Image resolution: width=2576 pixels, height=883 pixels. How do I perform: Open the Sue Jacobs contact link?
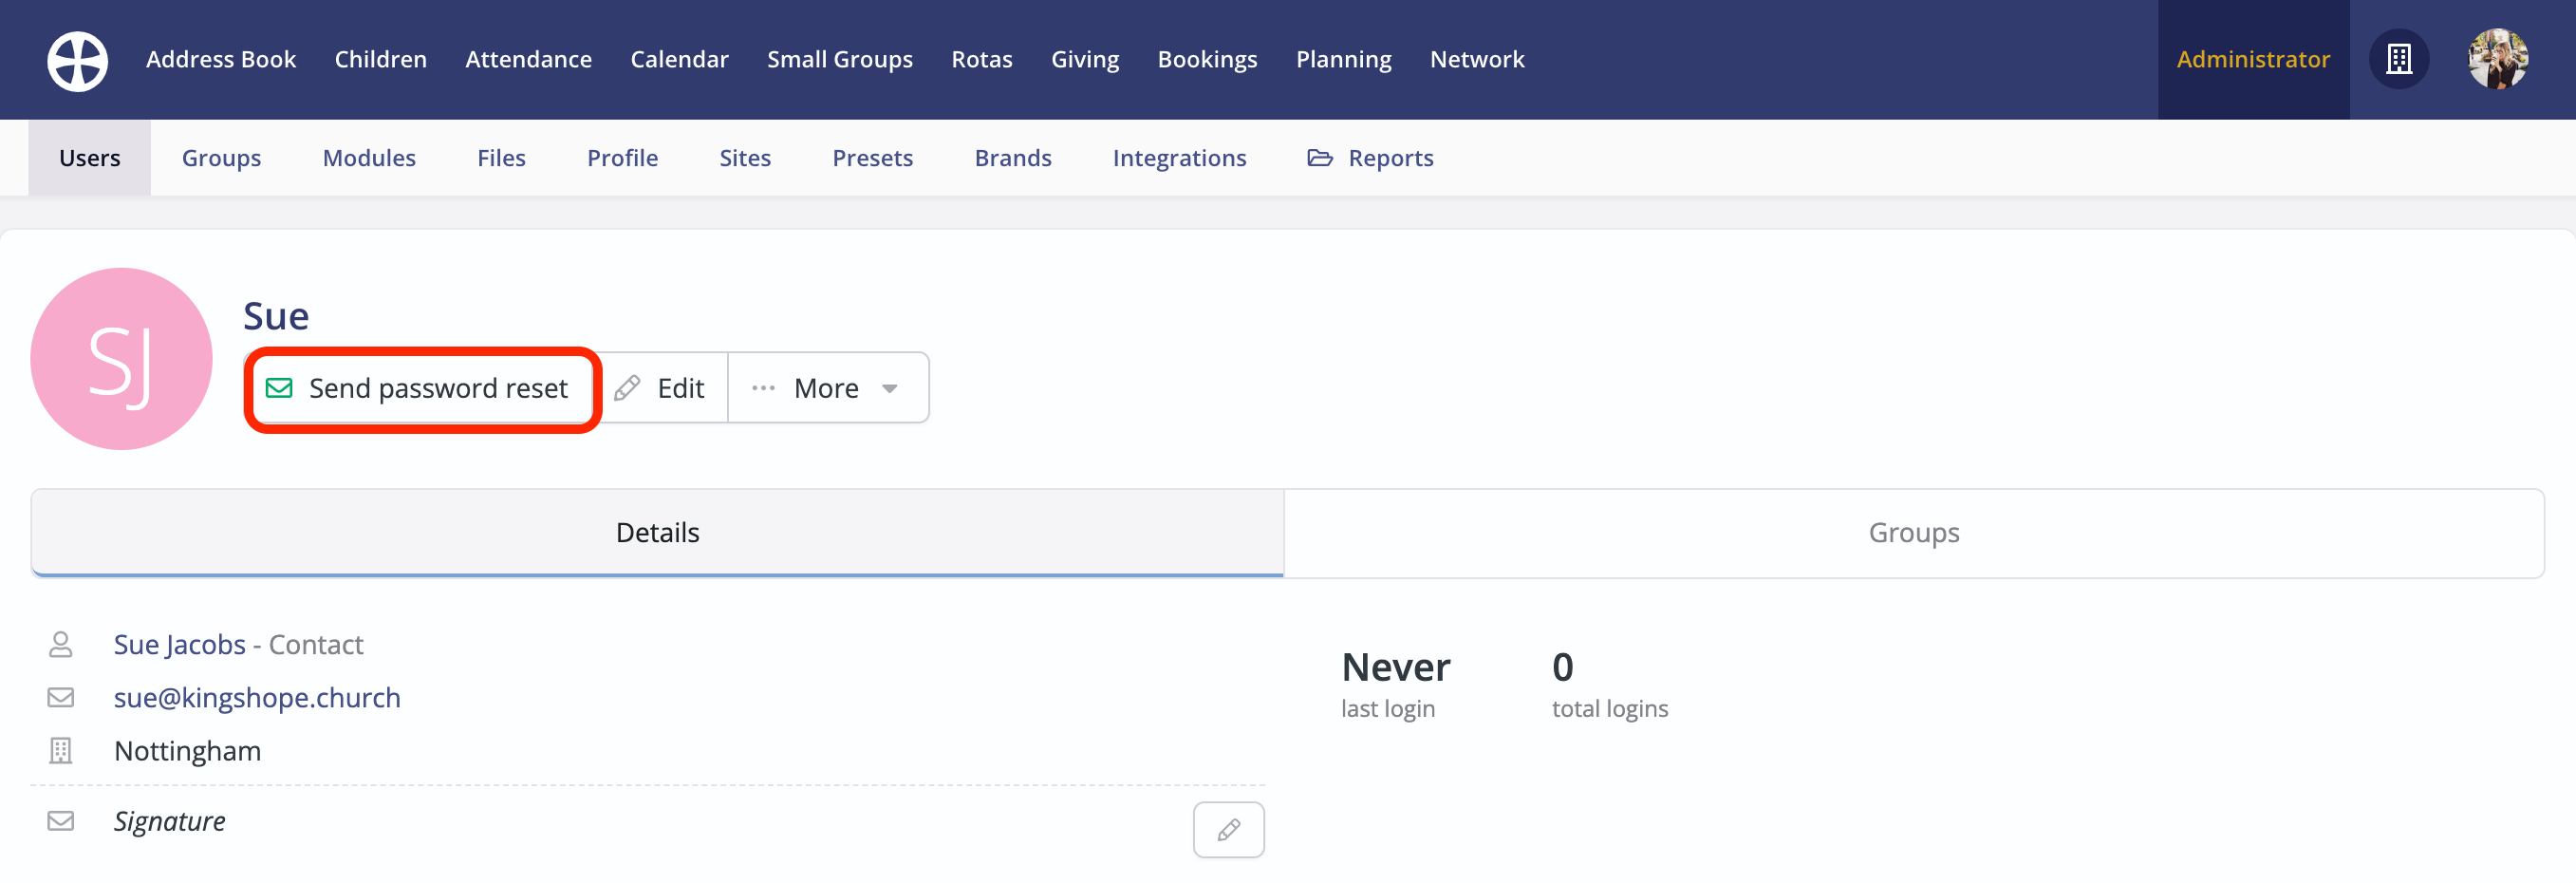(x=180, y=644)
